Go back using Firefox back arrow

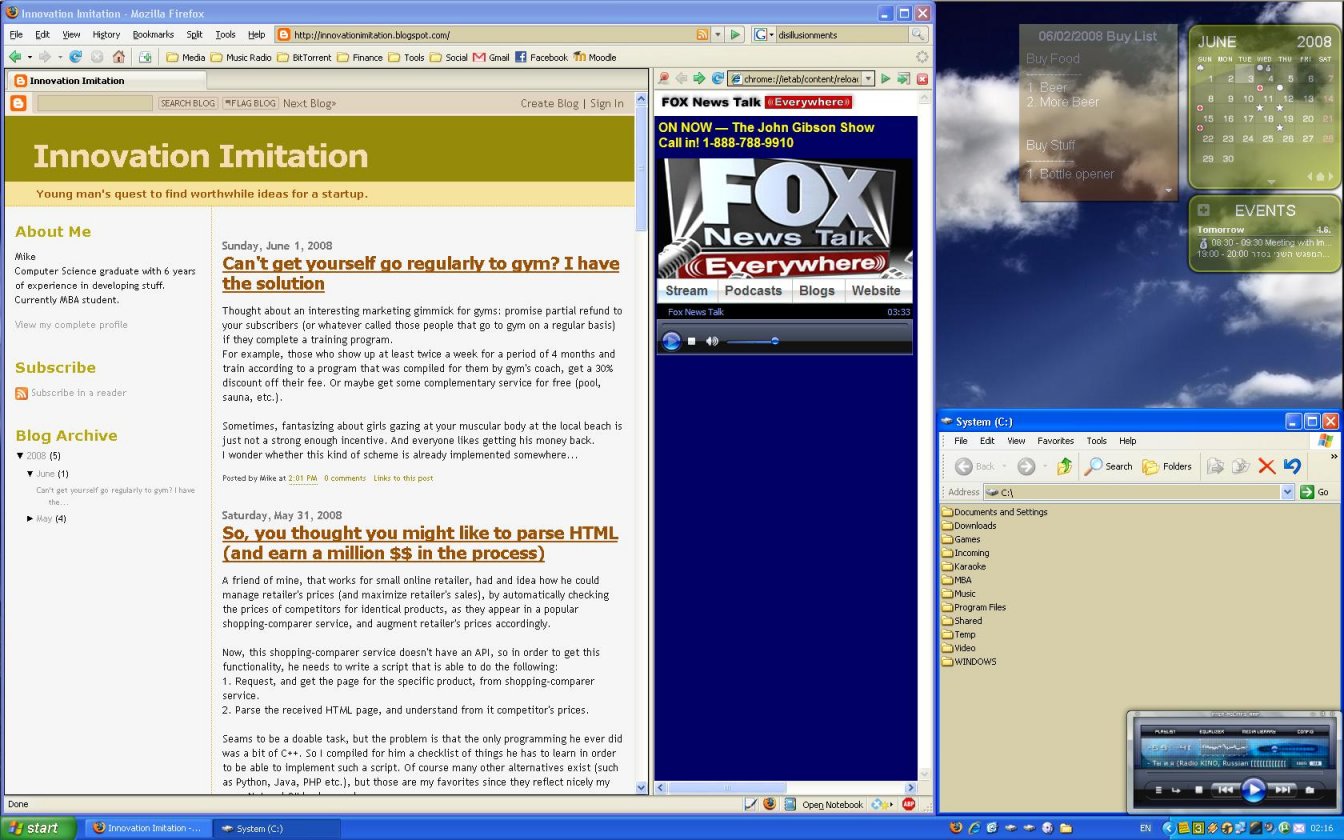coord(16,57)
